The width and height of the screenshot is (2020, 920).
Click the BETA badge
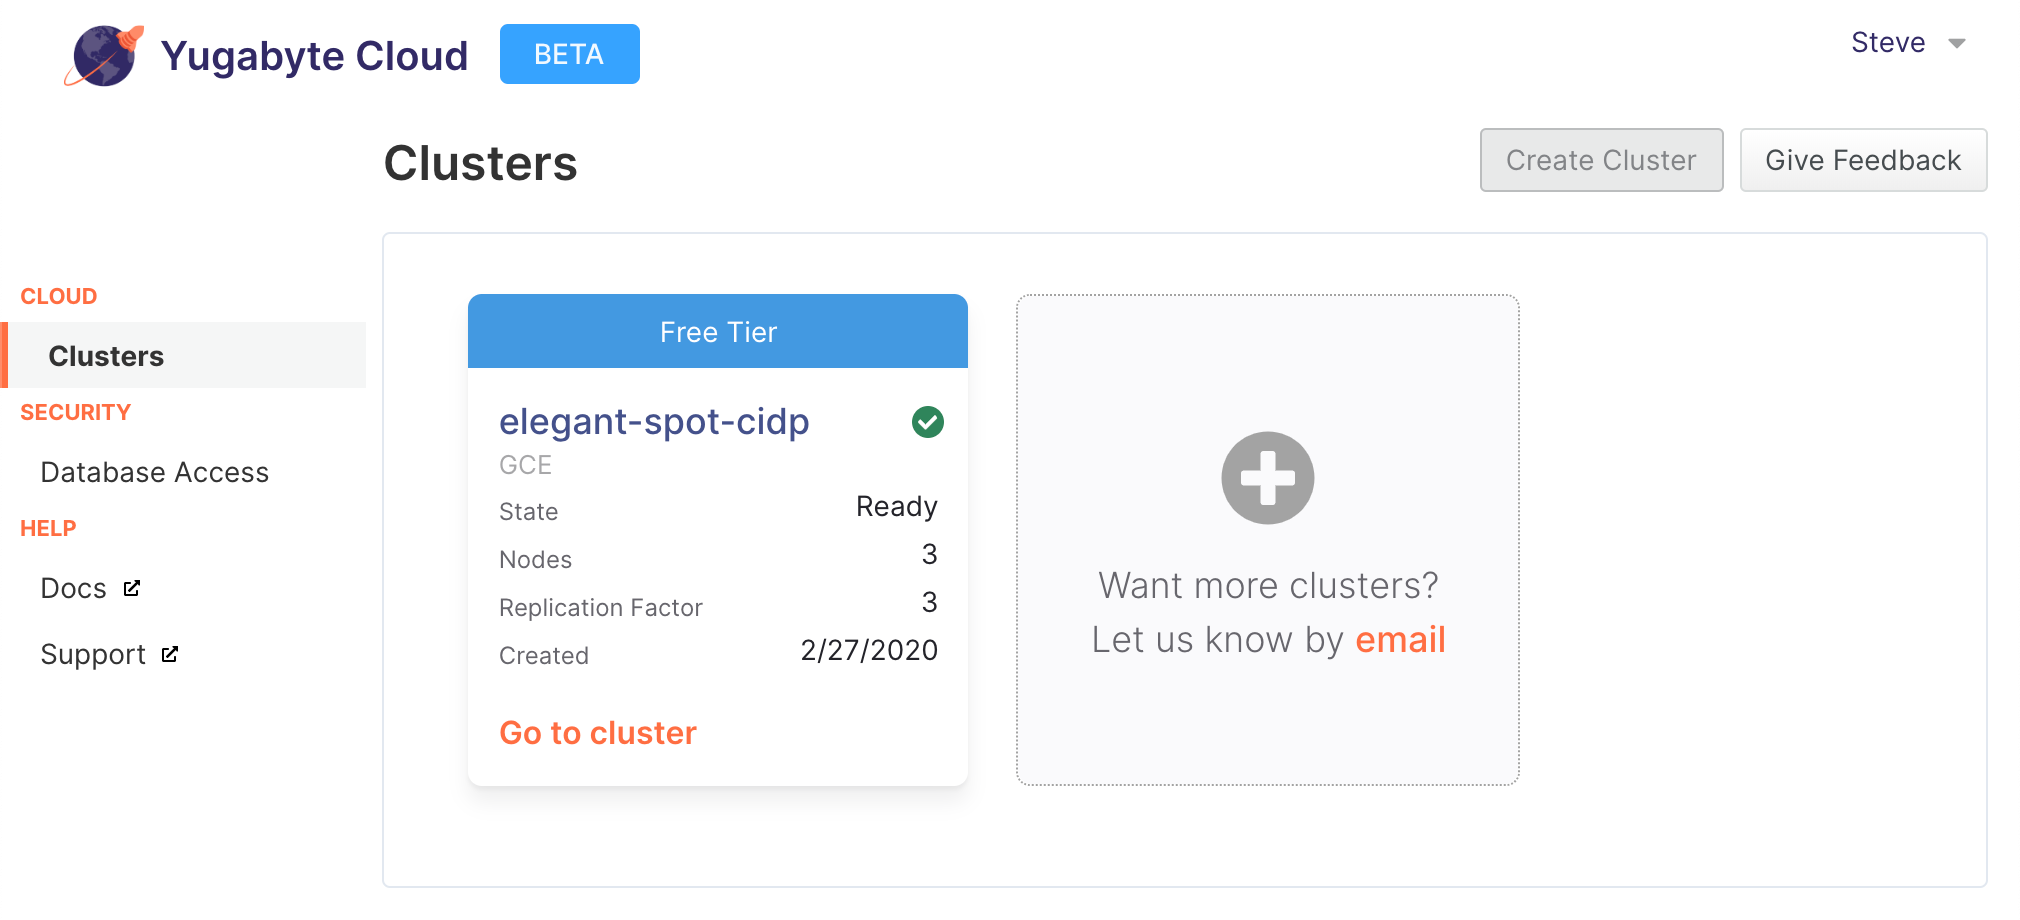tap(570, 54)
